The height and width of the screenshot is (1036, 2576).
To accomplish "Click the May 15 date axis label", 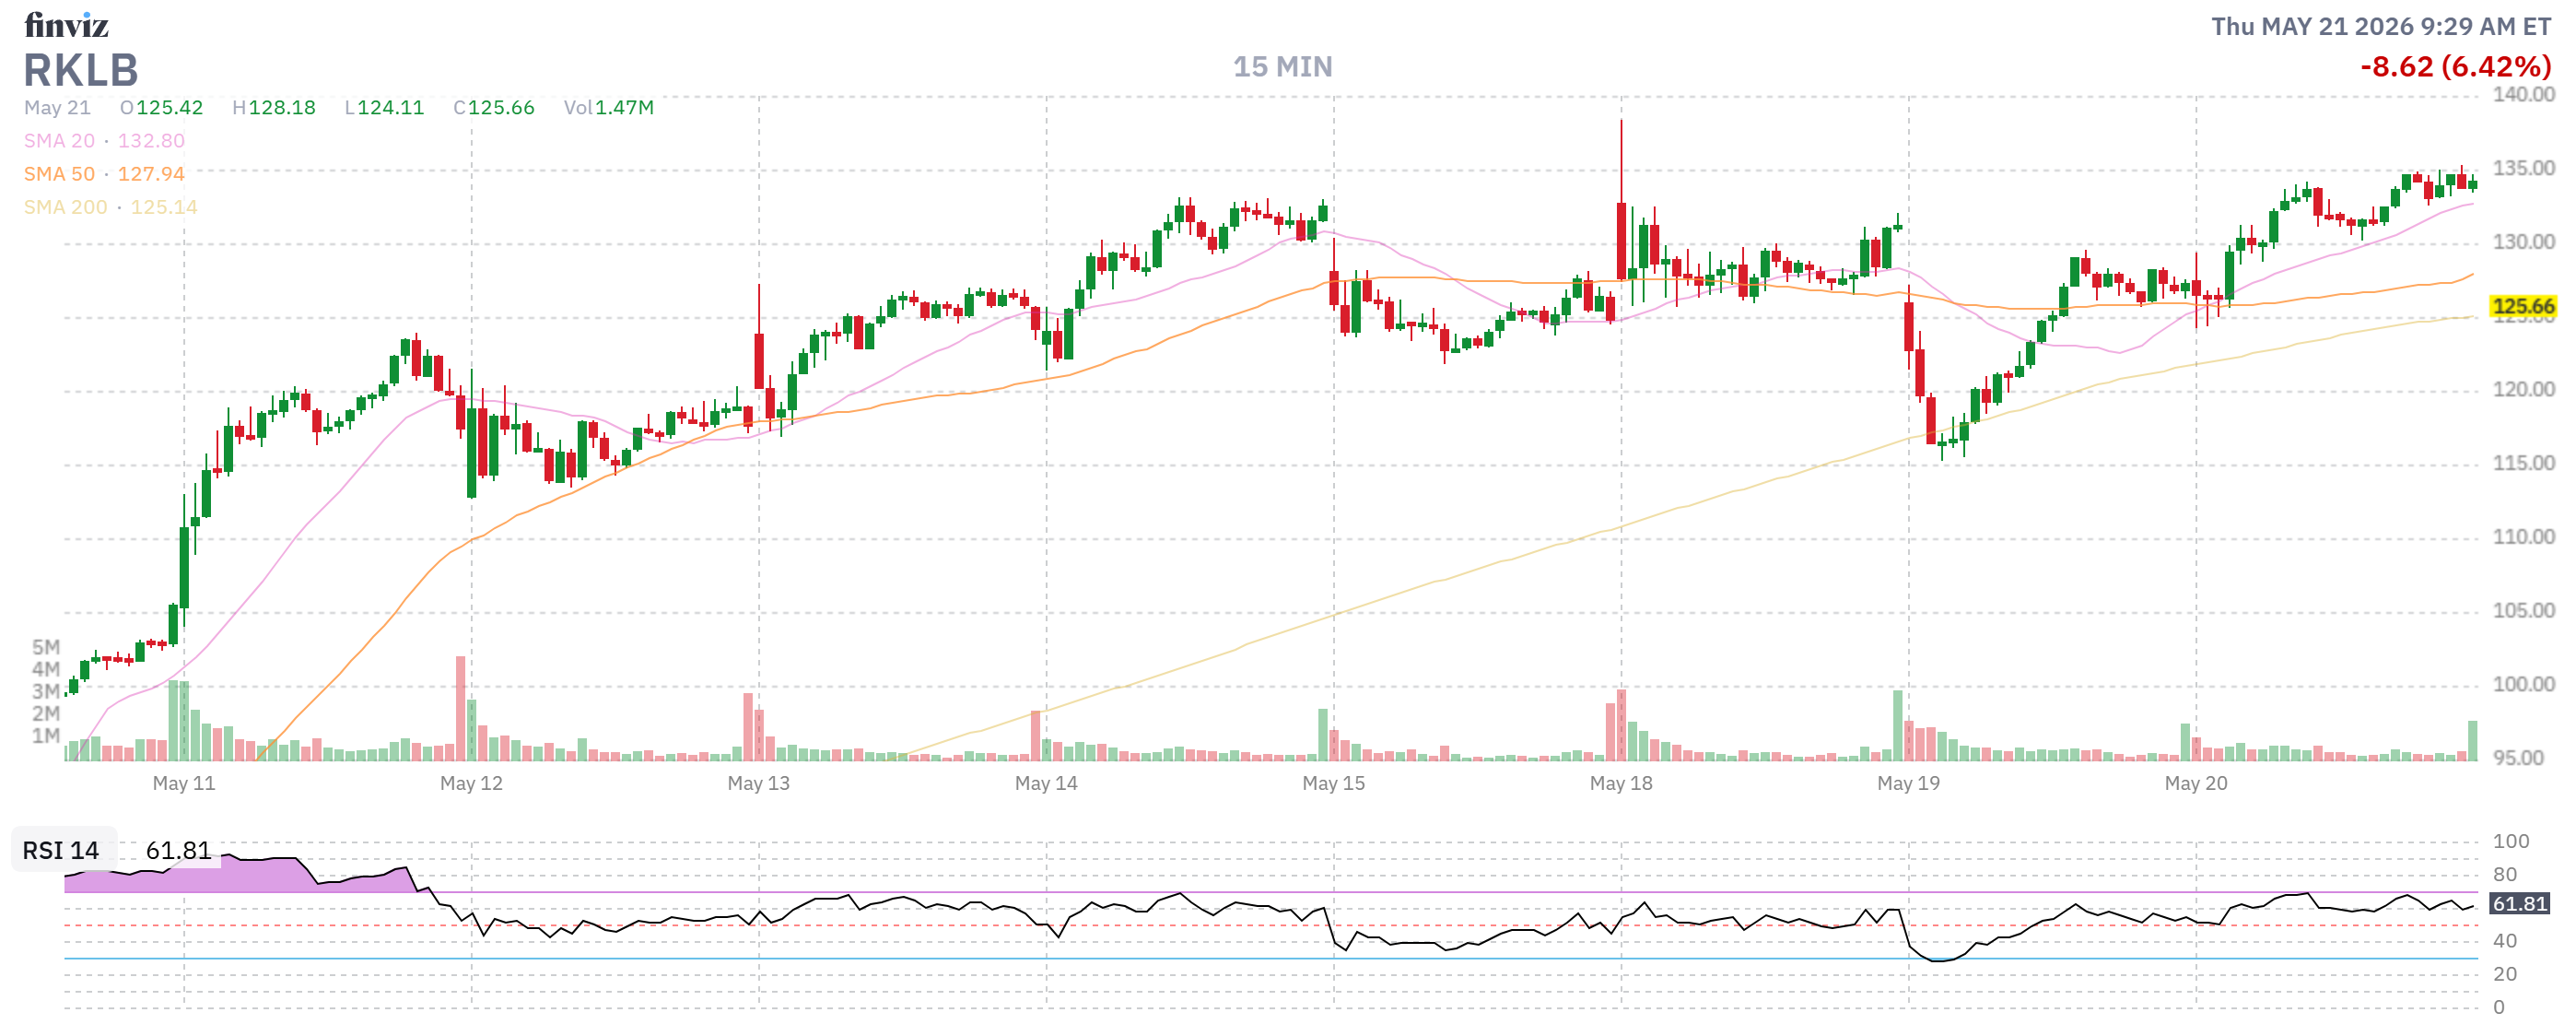I will [x=1333, y=784].
